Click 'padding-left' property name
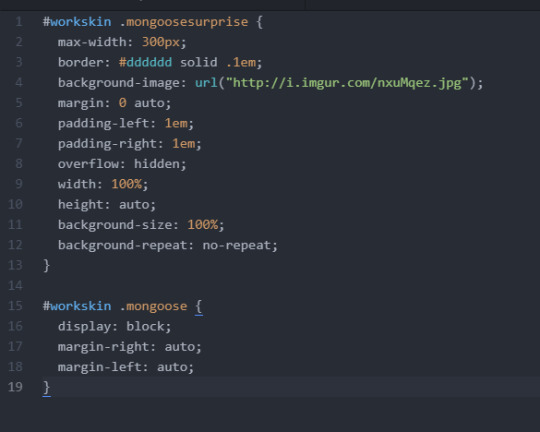540x432 pixels. point(103,124)
